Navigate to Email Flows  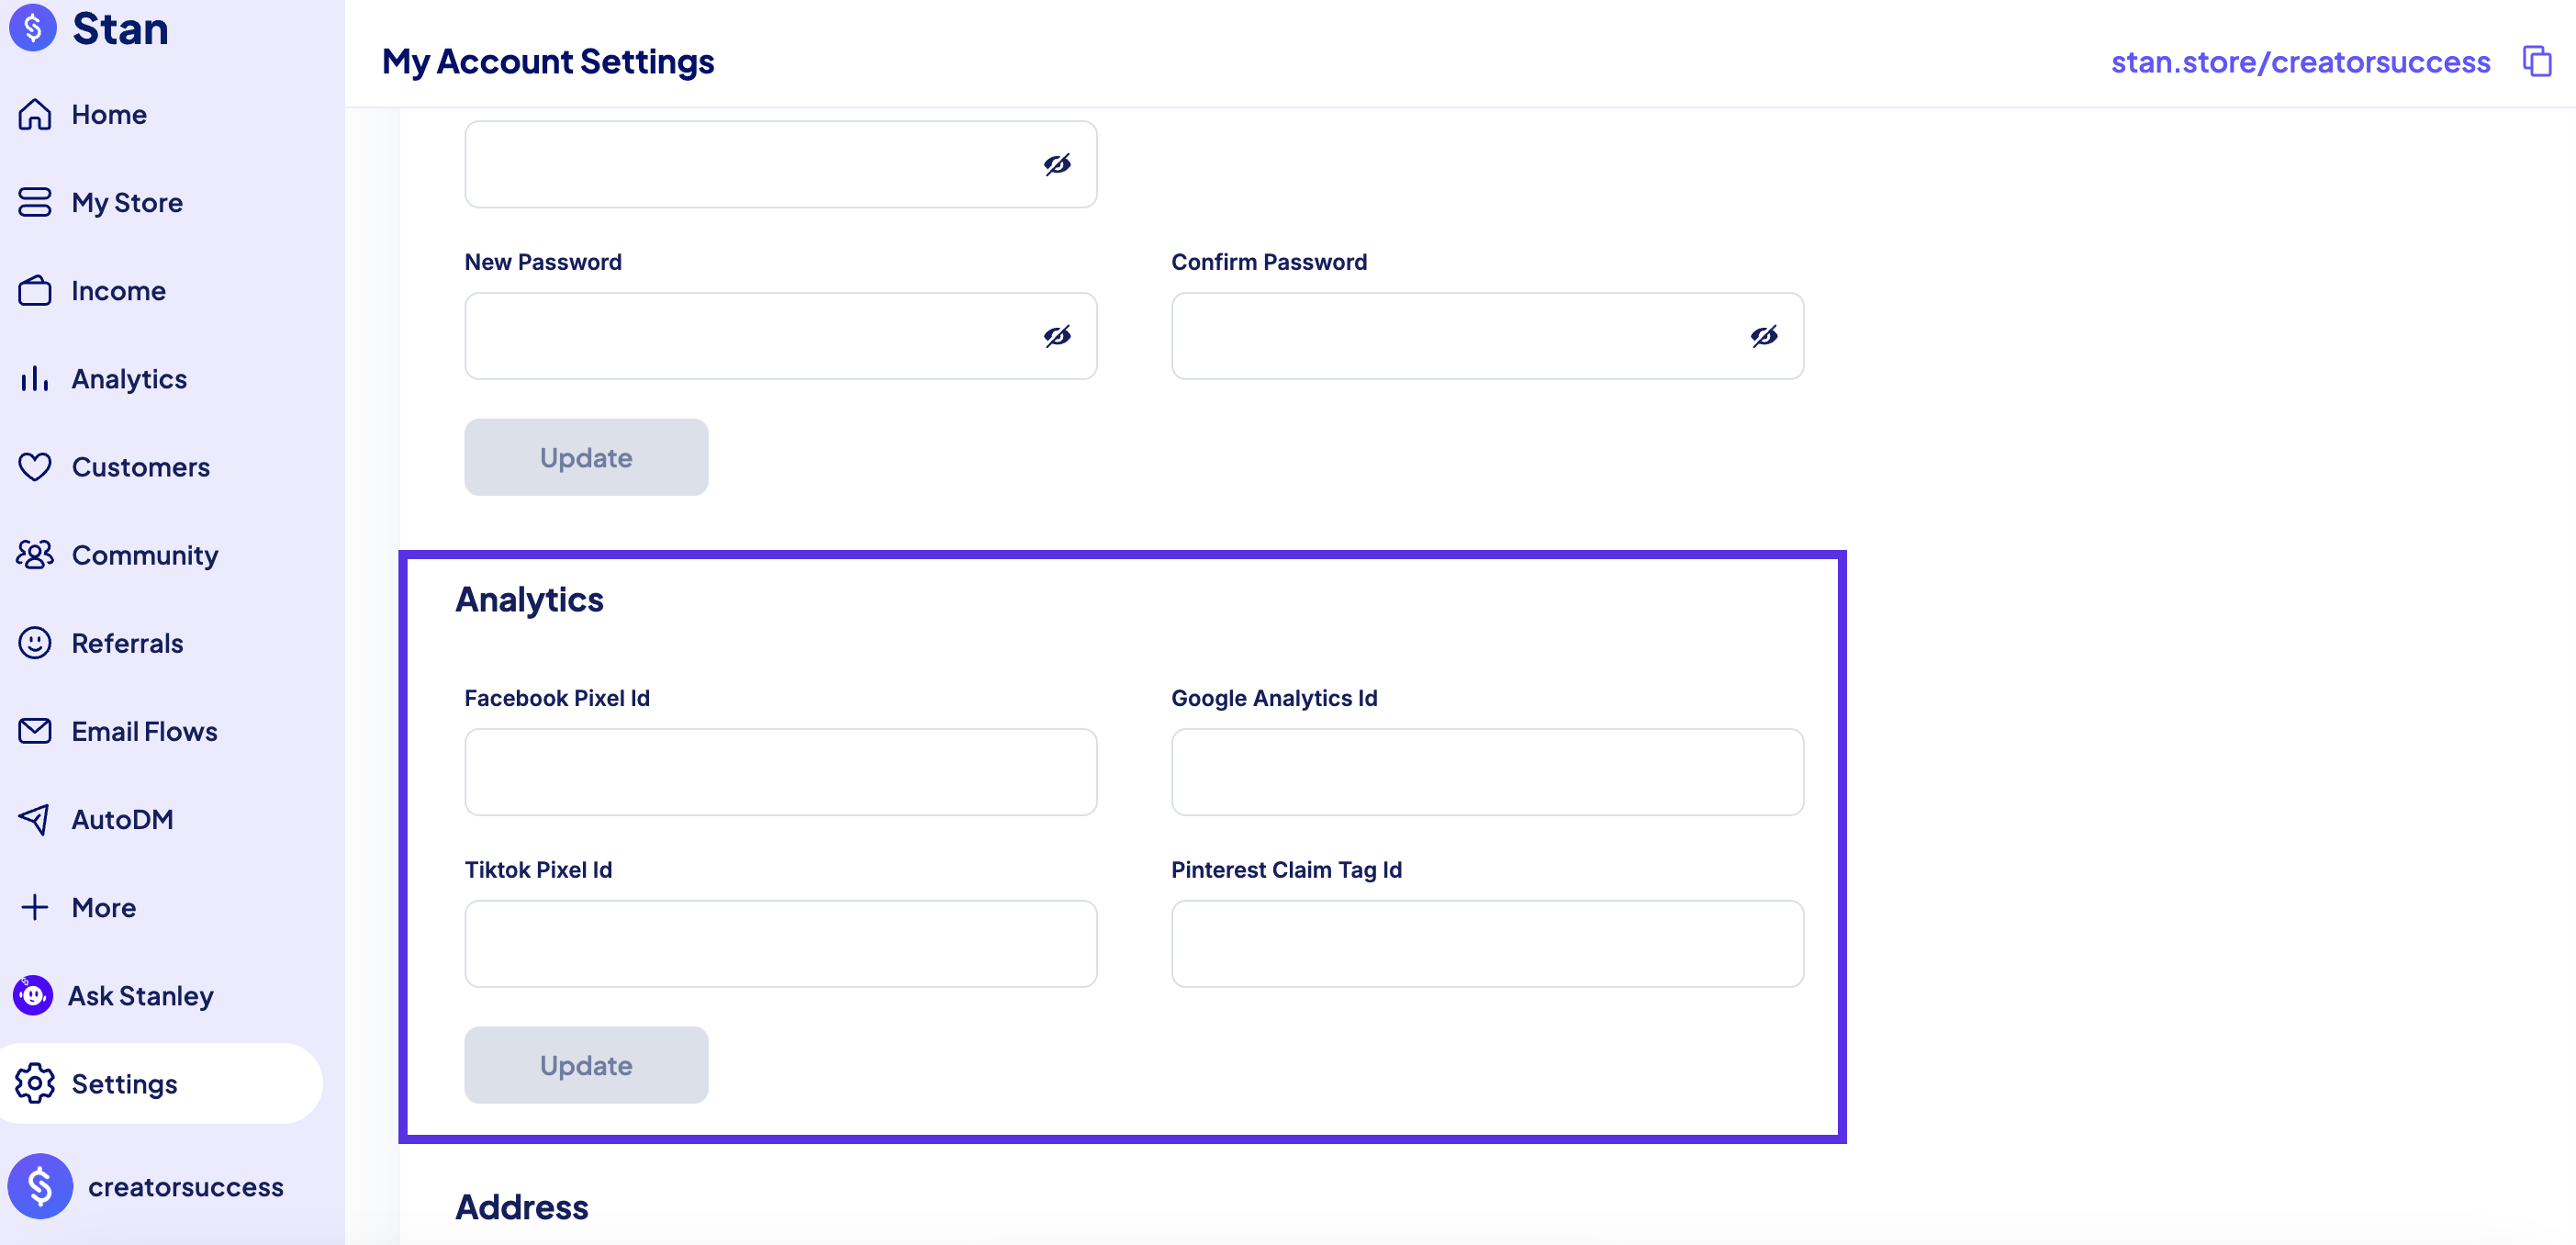pyautogui.click(x=118, y=731)
